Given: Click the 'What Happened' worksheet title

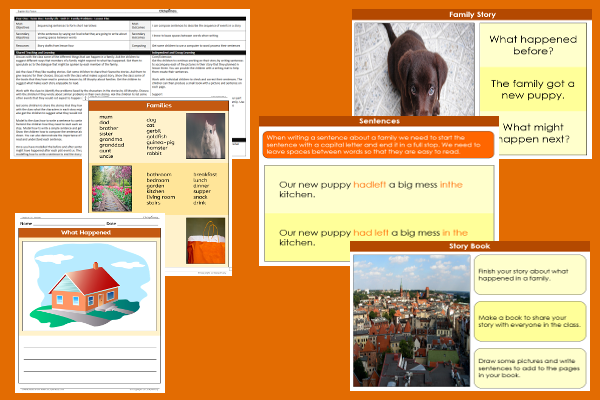Looking at the screenshot, I should [86, 232].
